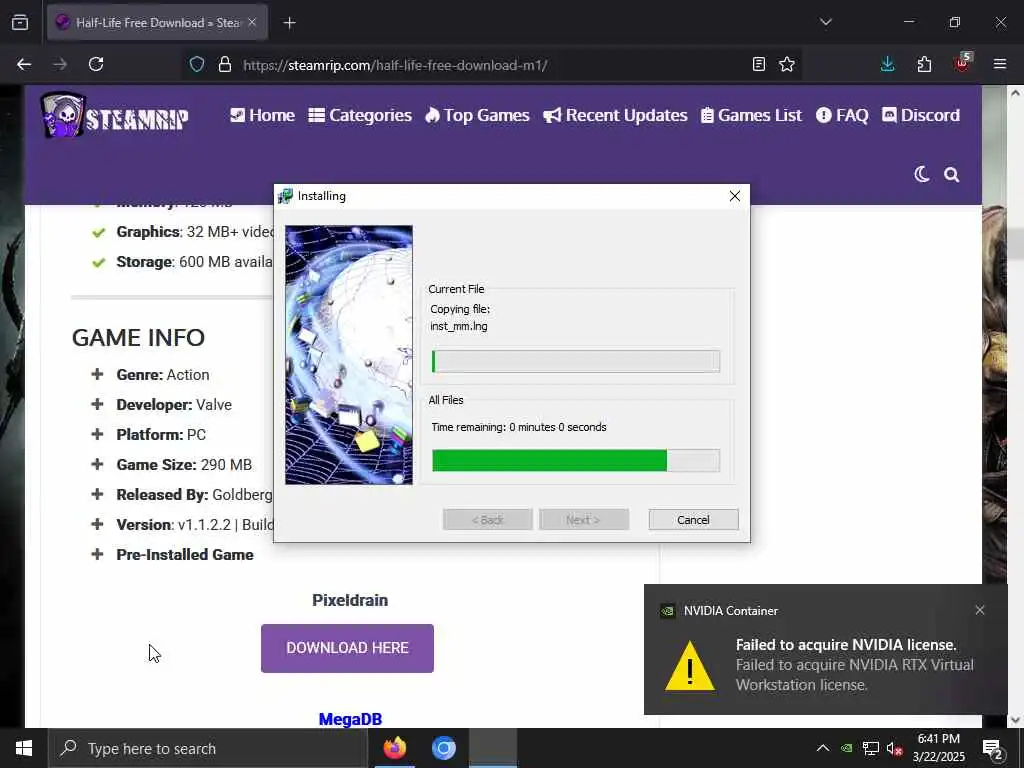Click the NVIDIA warning triangle icon
The image size is (1024, 768).
click(x=690, y=665)
